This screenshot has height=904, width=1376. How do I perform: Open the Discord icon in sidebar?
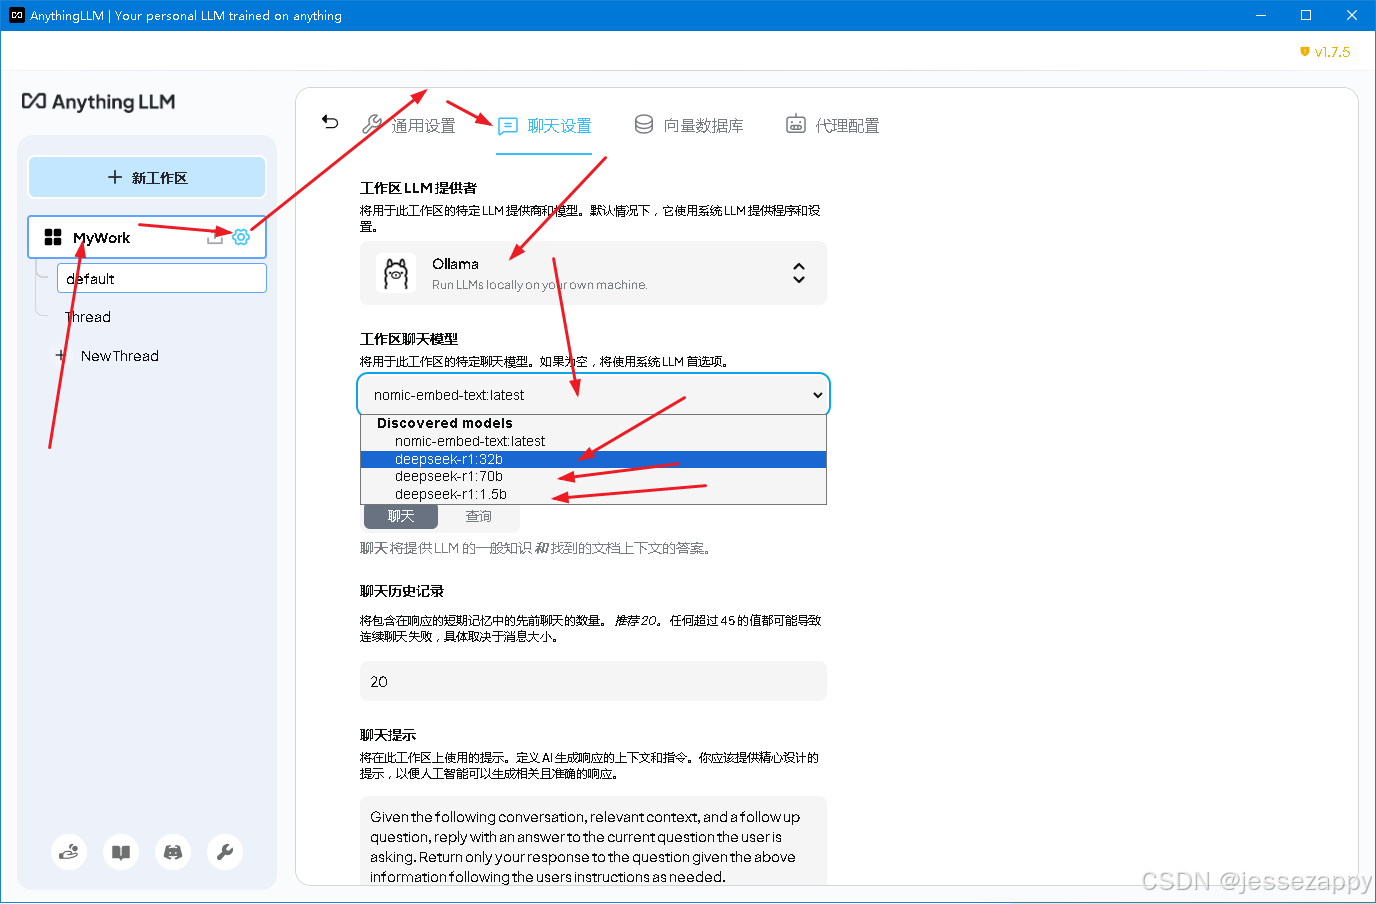[173, 852]
